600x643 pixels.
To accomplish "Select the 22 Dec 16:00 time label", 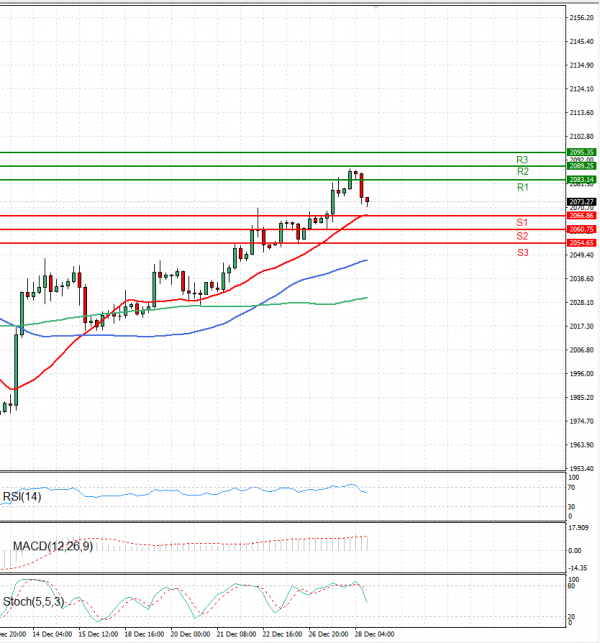I will pyautogui.click(x=283, y=634).
